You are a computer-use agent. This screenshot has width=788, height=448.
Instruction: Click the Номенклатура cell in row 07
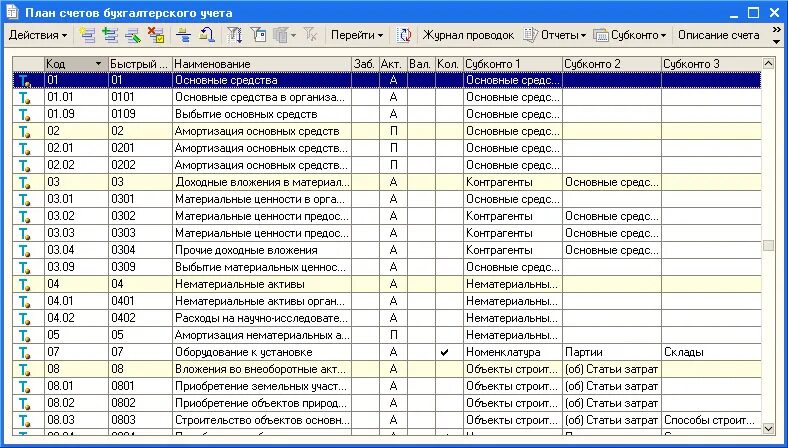pyautogui.click(x=512, y=352)
